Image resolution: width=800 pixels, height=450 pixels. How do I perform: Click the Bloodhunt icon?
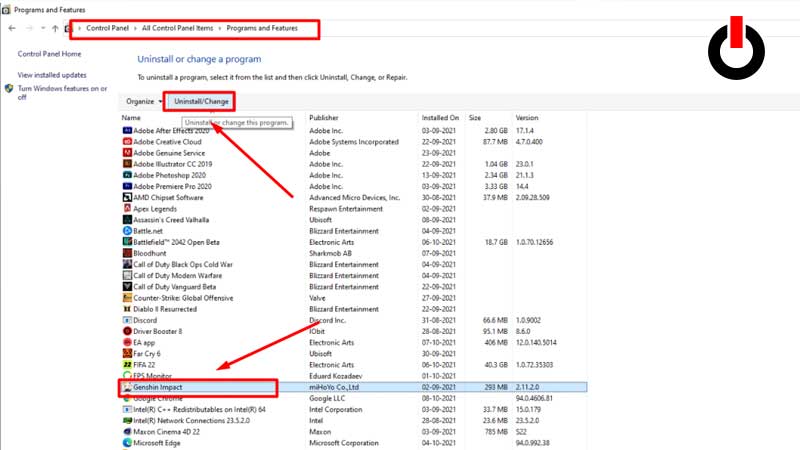click(x=127, y=253)
